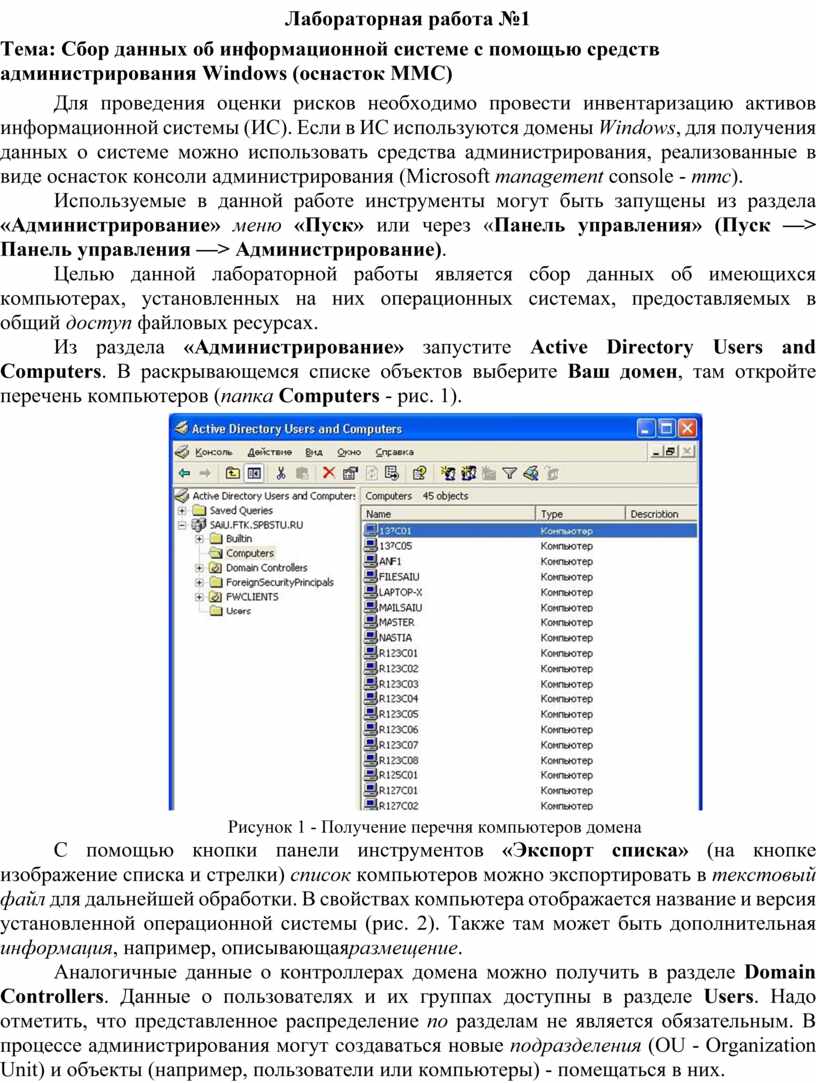Sort by the Description column header

click(x=661, y=514)
